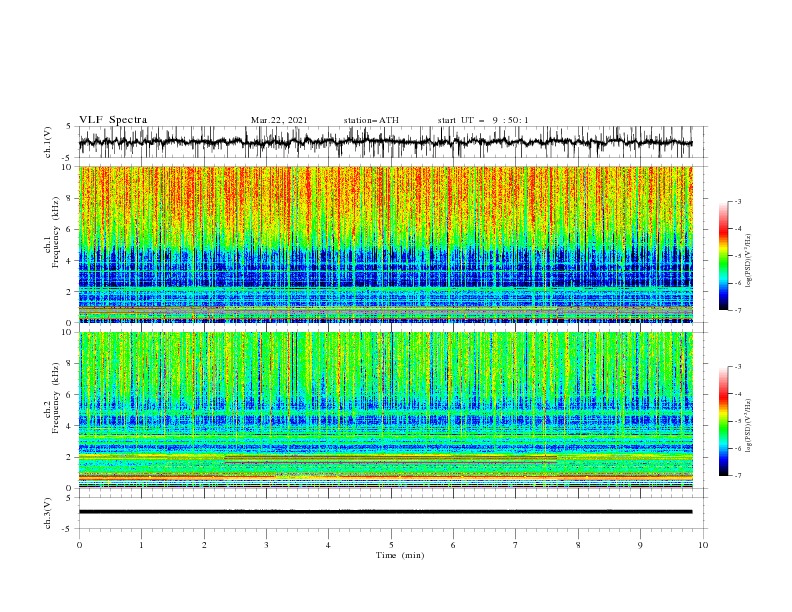This screenshot has width=792, height=612.
Task: Click the '9' tick on the time axis
Action: (x=640, y=545)
